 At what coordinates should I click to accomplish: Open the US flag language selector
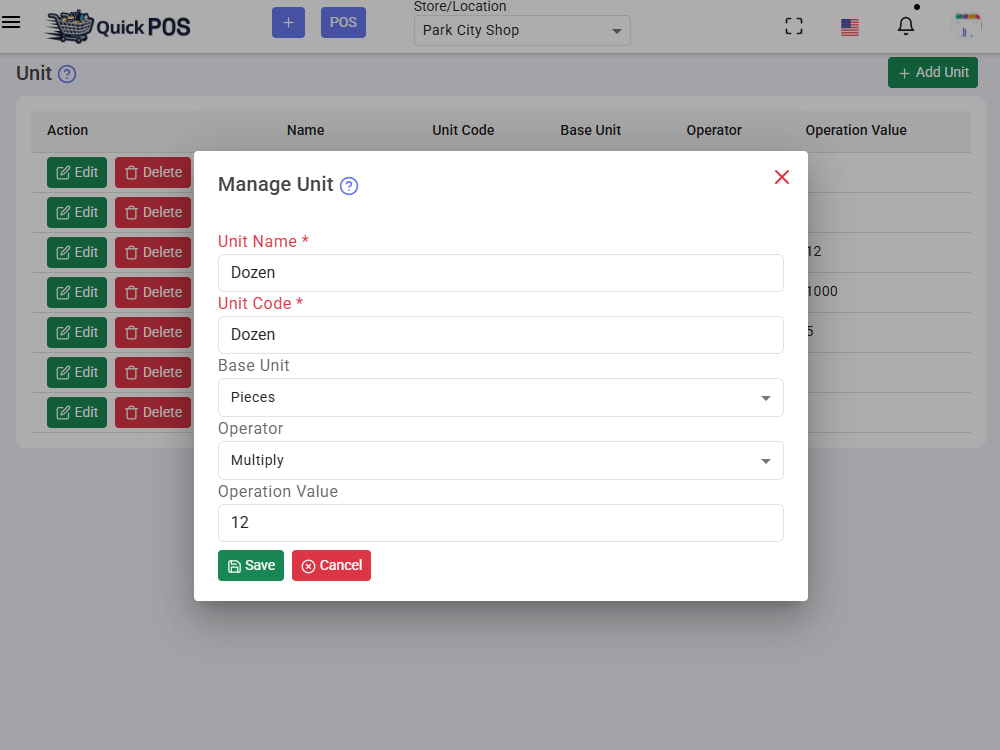[849, 27]
